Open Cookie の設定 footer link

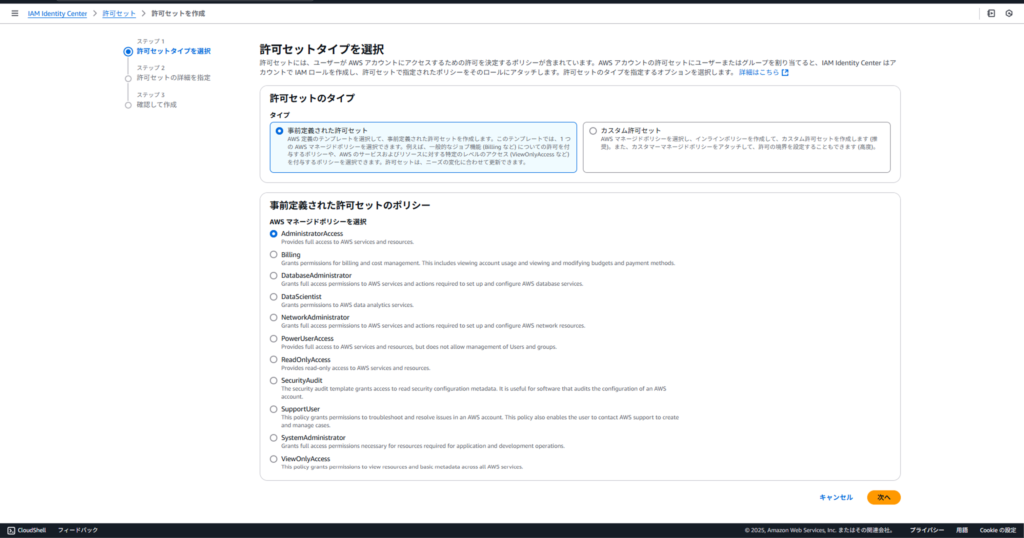point(997,530)
